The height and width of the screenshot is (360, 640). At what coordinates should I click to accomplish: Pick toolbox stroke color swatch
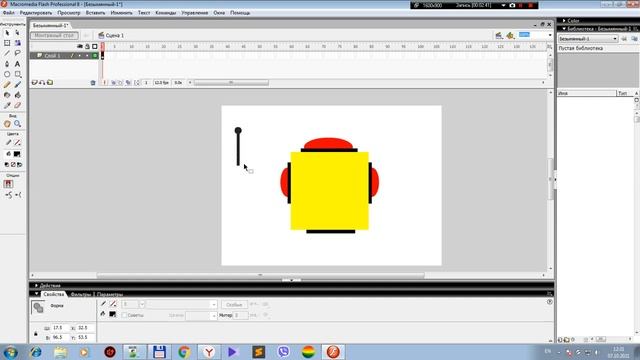[17, 143]
